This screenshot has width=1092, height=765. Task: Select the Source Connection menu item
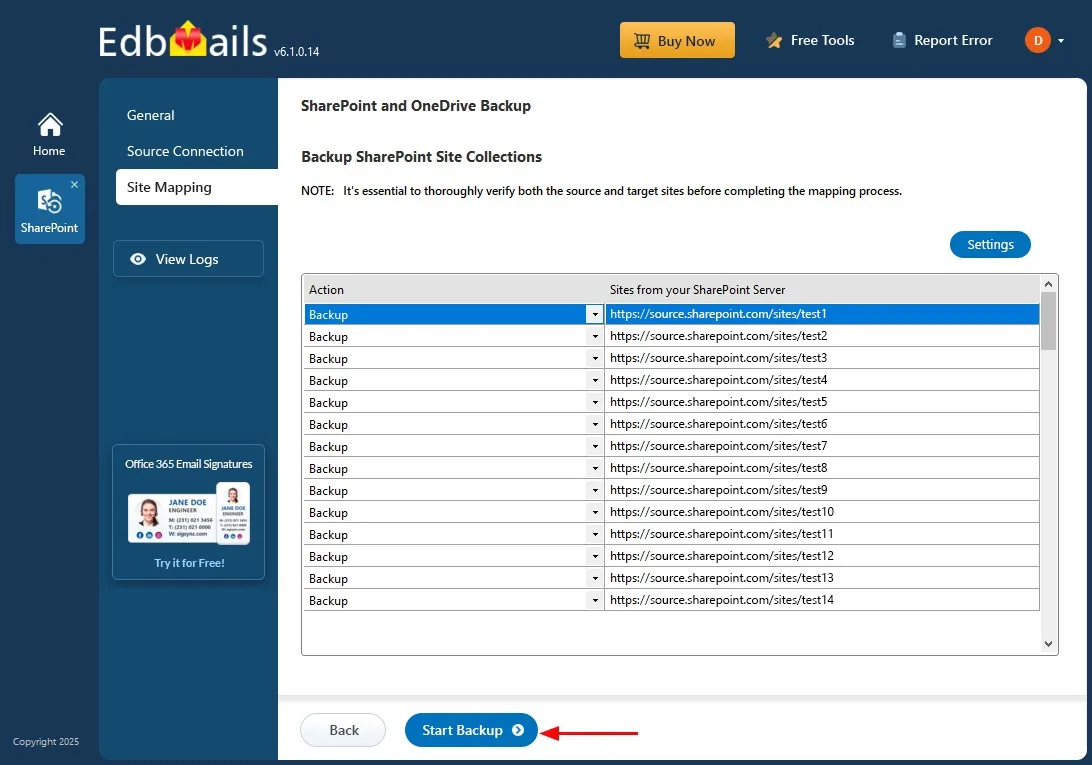pyautogui.click(x=185, y=151)
